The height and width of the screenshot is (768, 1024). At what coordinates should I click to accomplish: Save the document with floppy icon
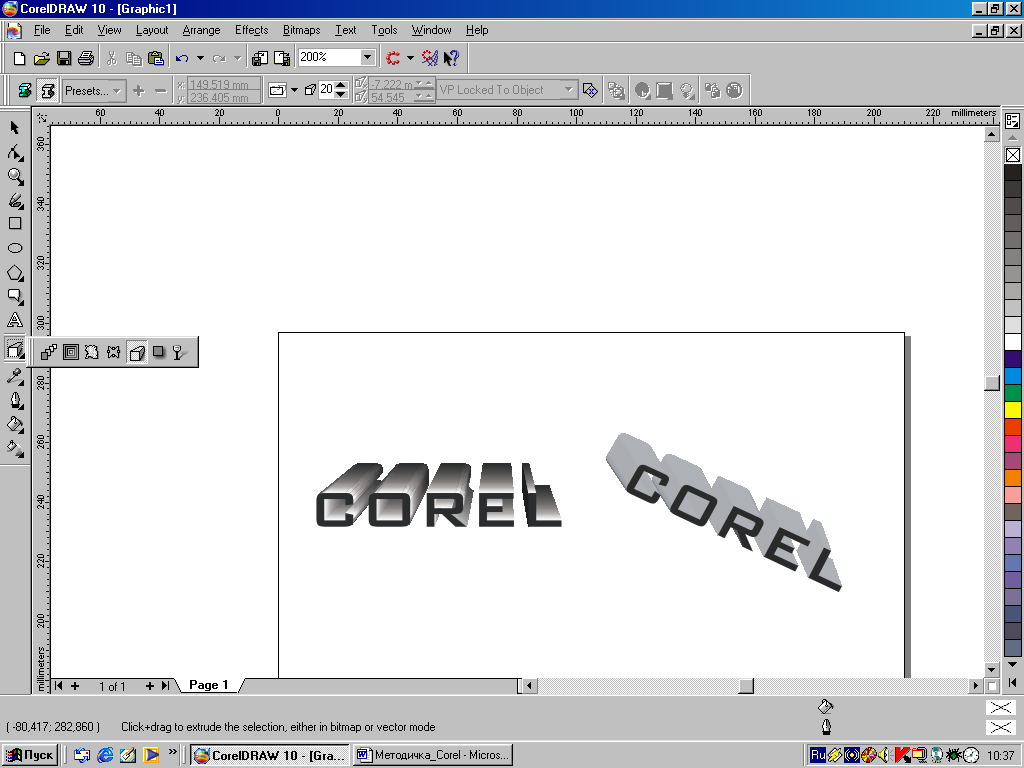pyautogui.click(x=64, y=58)
